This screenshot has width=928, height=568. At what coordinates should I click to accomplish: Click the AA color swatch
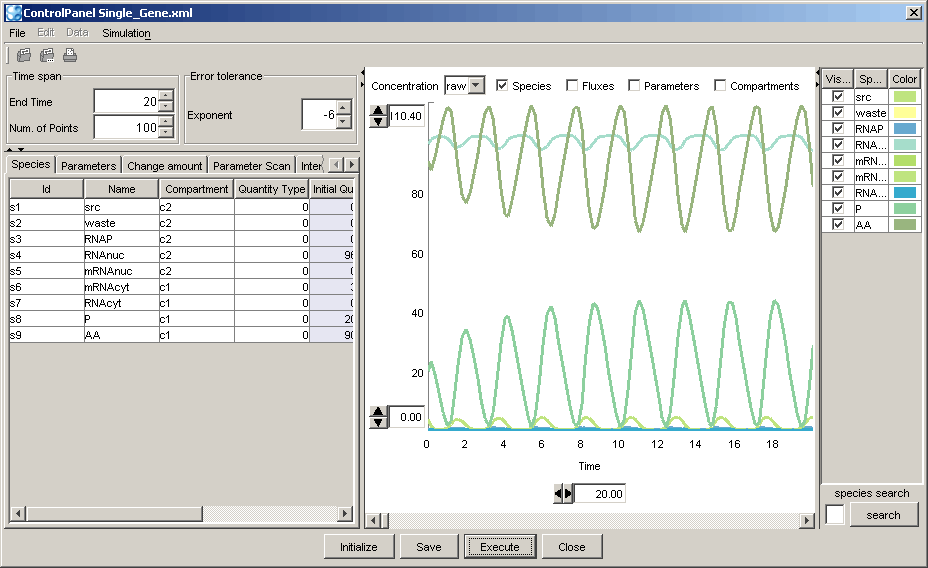tap(904, 224)
